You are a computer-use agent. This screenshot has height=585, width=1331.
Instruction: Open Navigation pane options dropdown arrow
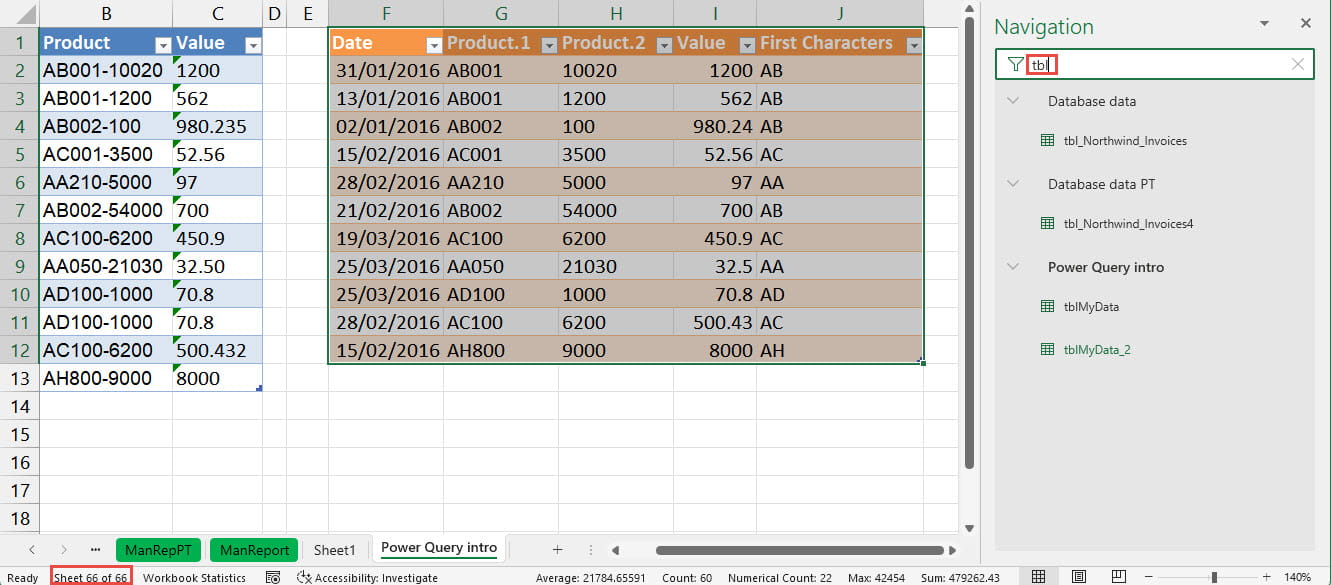pos(1264,24)
